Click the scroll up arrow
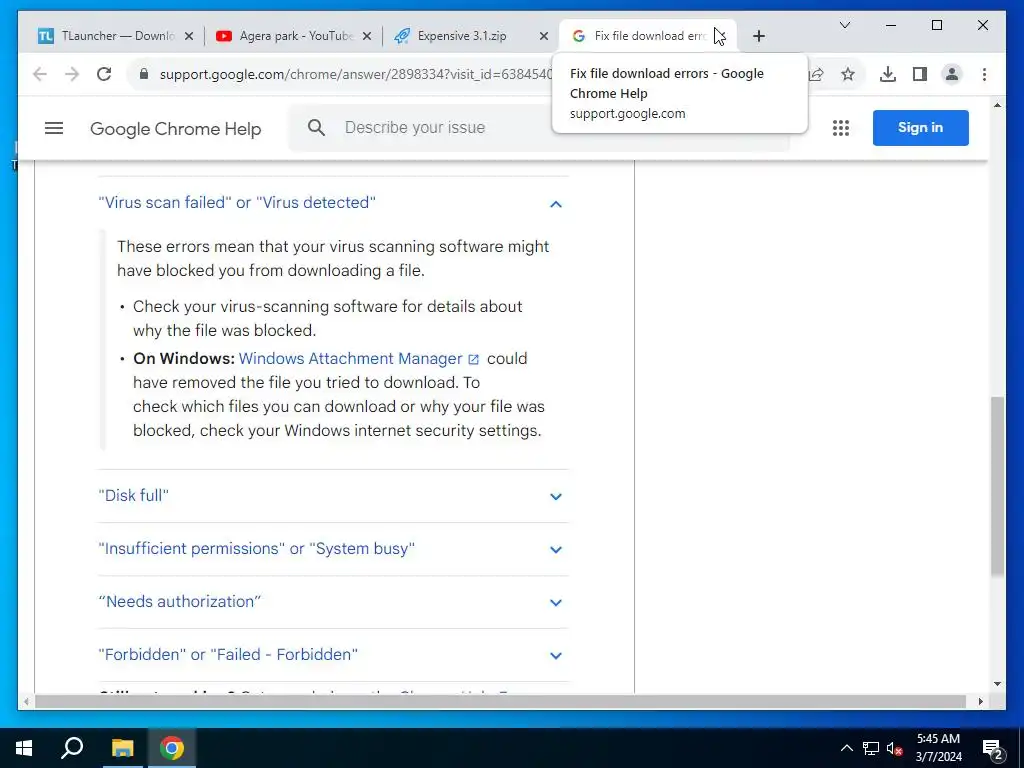The height and width of the screenshot is (768, 1024). click(x=997, y=105)
